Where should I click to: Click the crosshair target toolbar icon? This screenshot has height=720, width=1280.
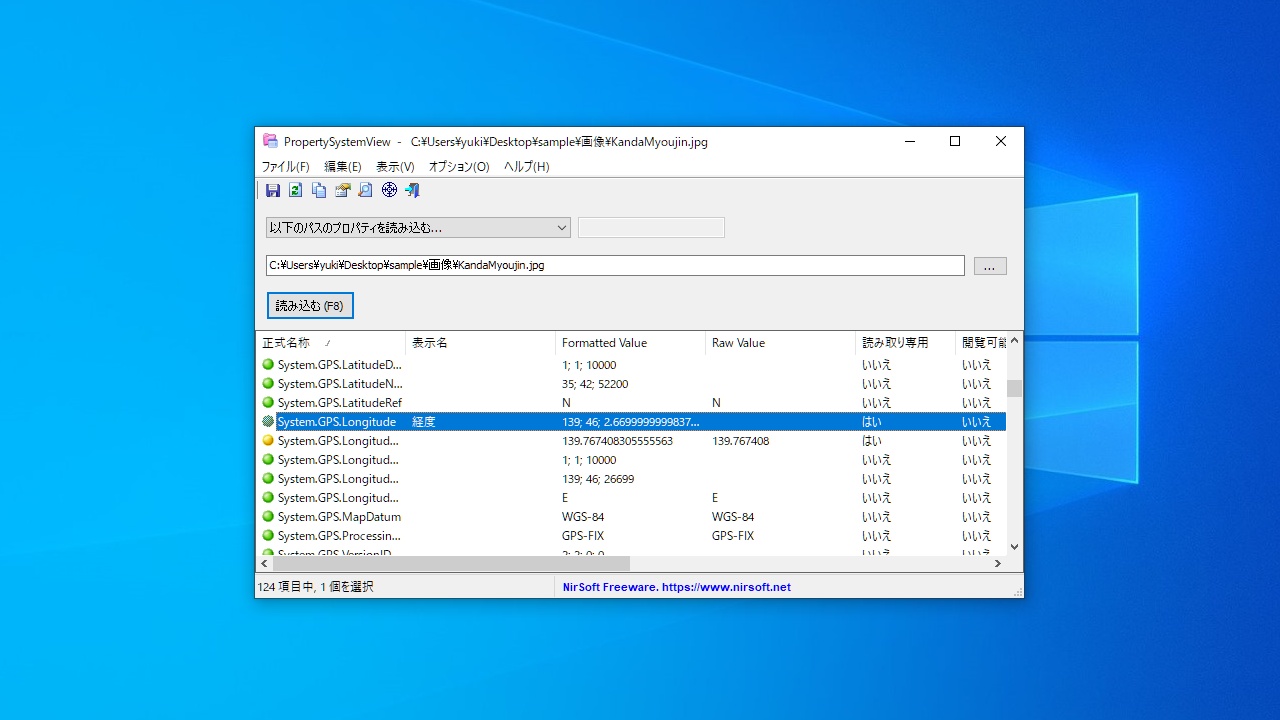(389, 190)
